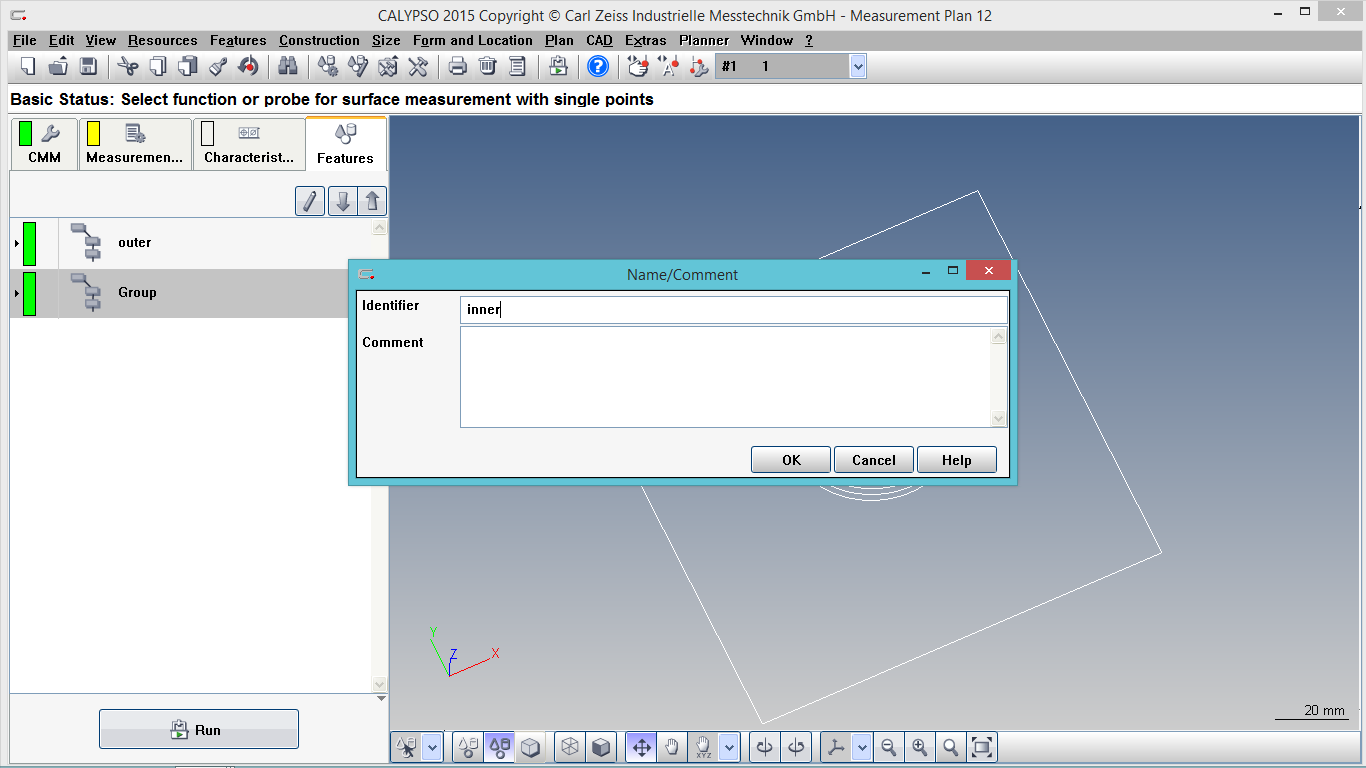Create a new measurement plan from the toolbar
This screenshot has height=768, width=1366.
(x=28, y=66)
